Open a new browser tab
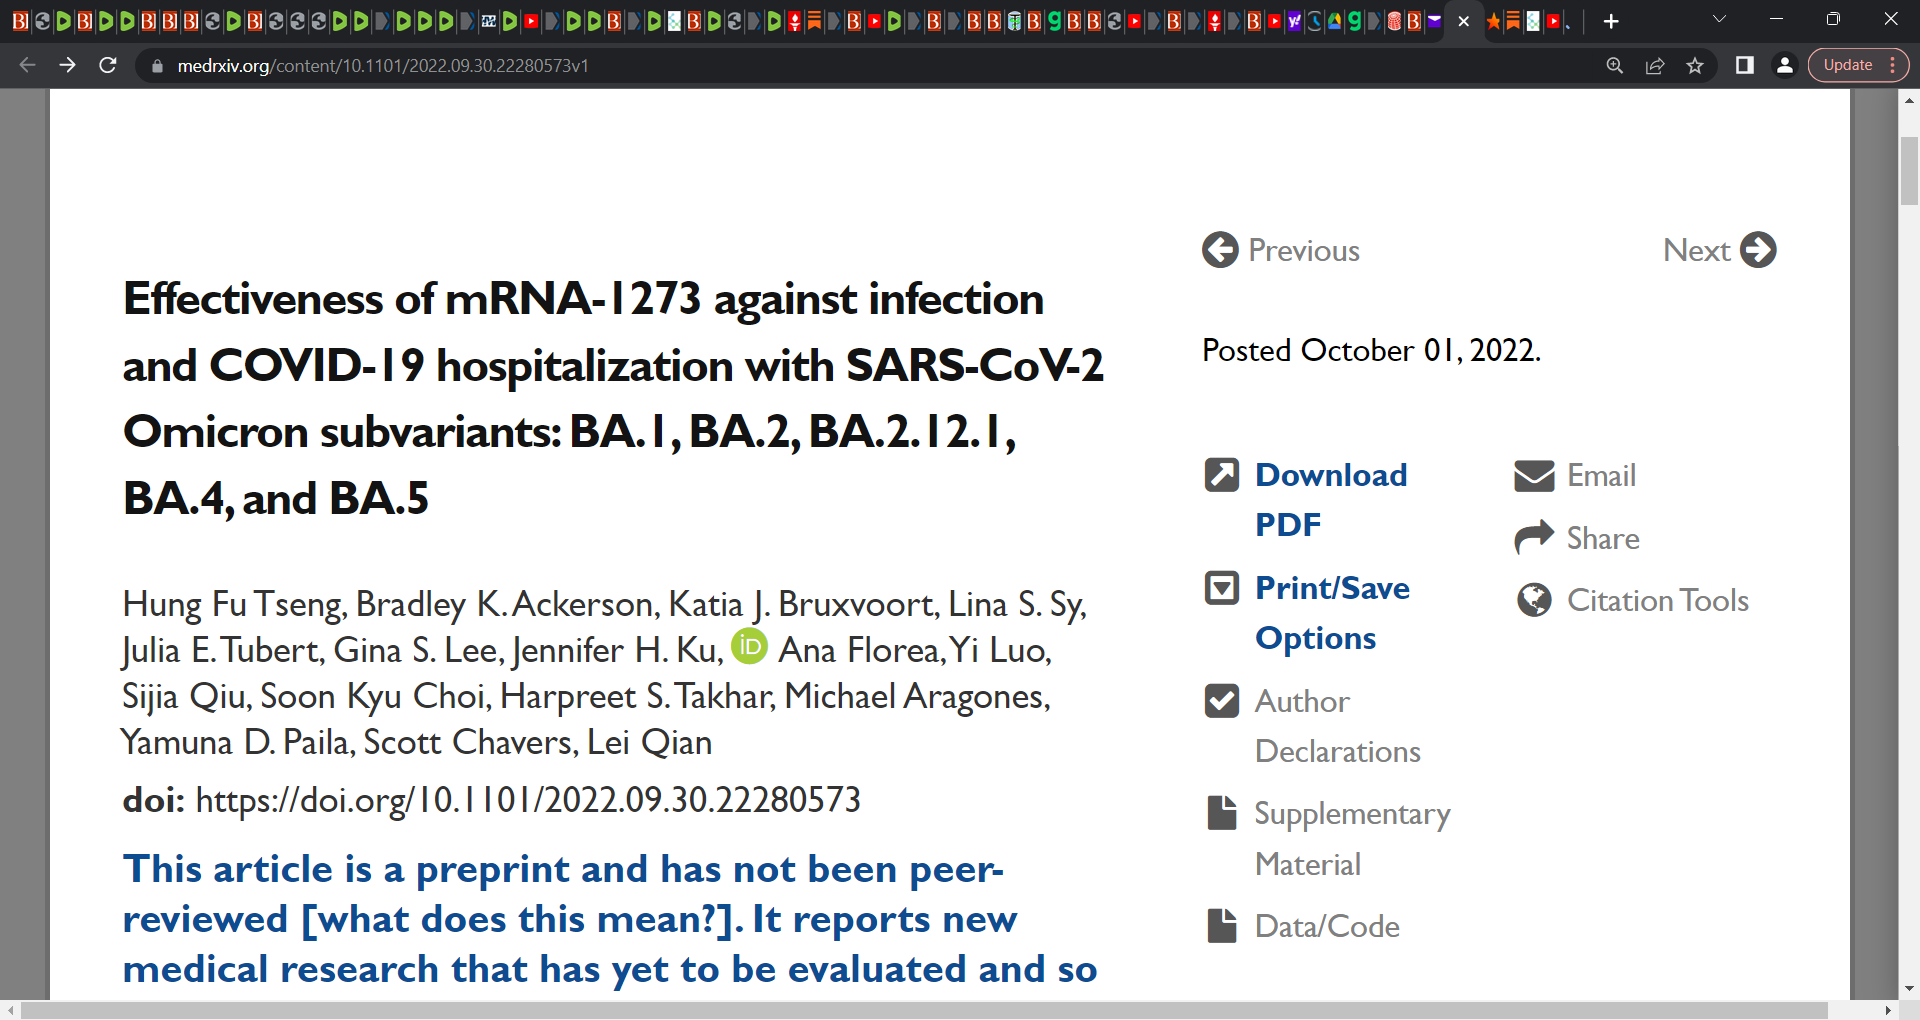This screenshot has height=1020, width=1920. click(1611, 21)
